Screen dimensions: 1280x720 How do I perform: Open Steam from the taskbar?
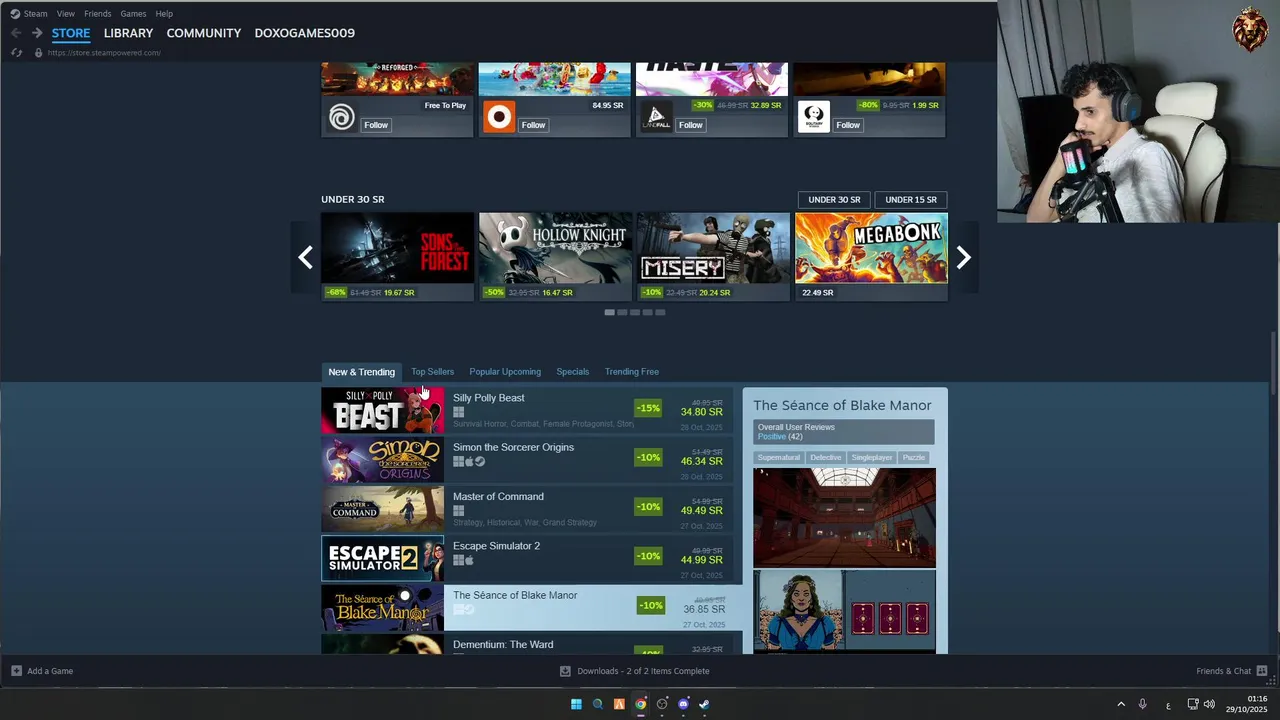coord(704,704)
